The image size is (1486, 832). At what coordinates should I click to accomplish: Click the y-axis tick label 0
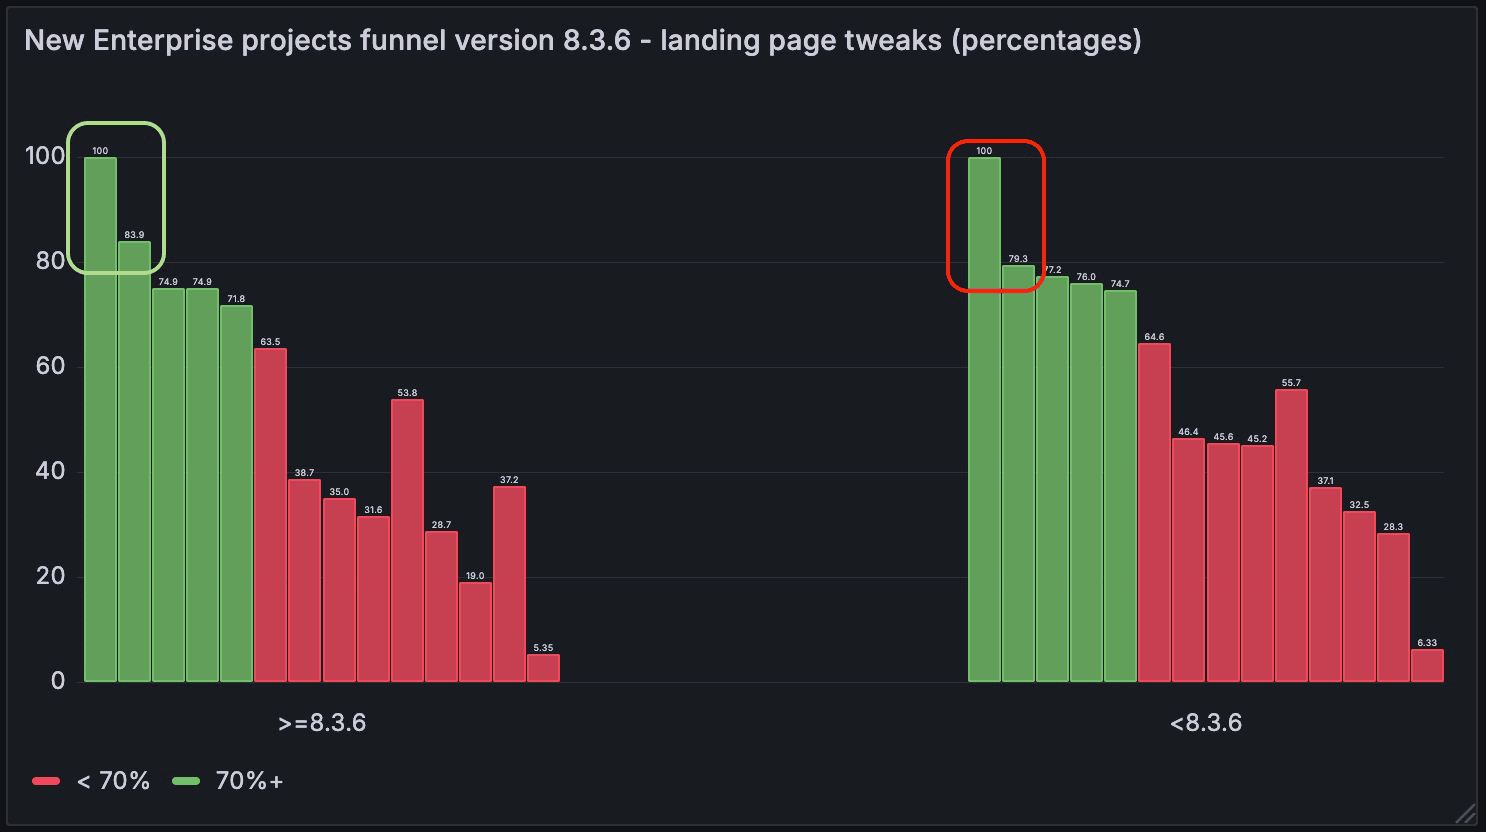click(58, 681)
